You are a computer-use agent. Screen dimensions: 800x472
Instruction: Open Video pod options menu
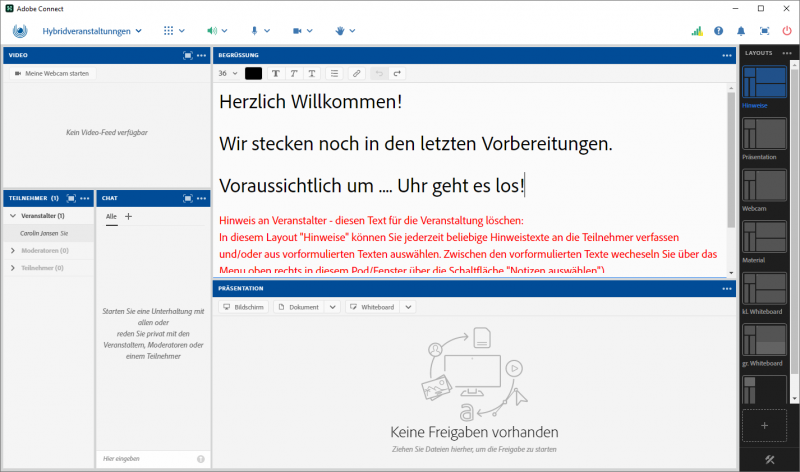pos(202,55)
